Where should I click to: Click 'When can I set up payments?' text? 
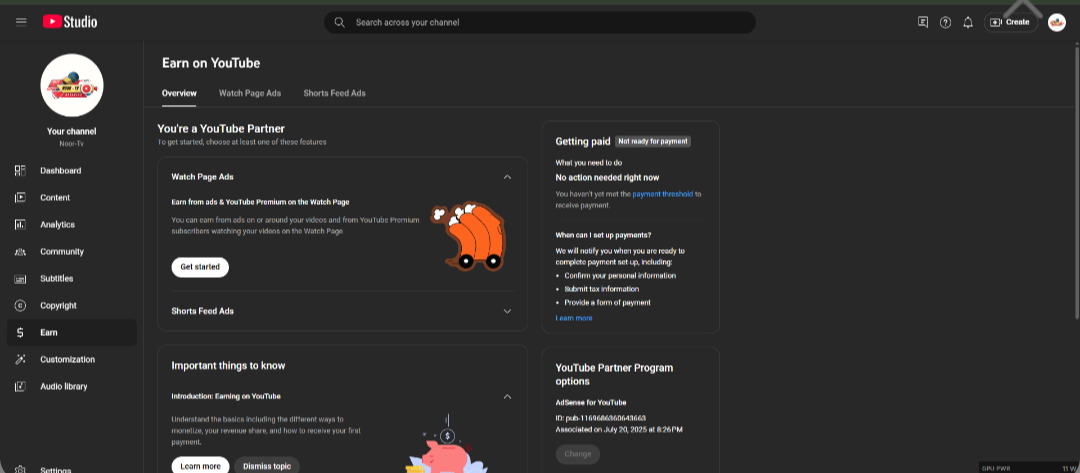(x=603, y=235)
